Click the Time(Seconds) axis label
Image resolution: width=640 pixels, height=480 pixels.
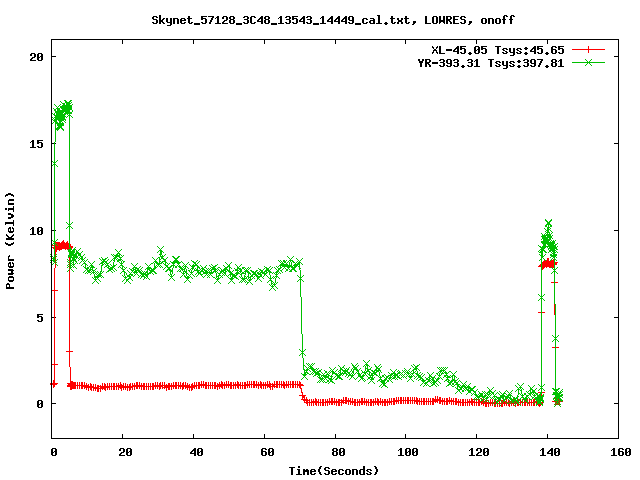pos(333,471)
